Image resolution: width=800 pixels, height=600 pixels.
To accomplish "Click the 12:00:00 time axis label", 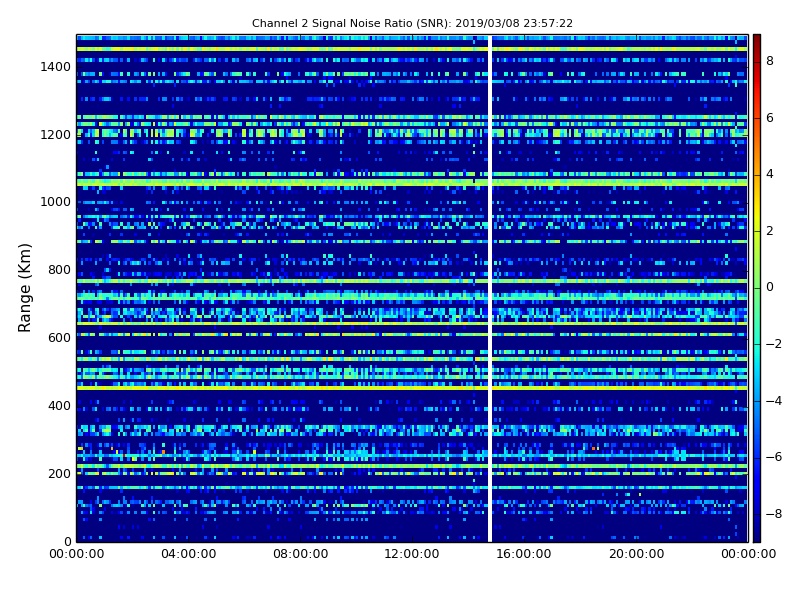I will coord(412,554).
